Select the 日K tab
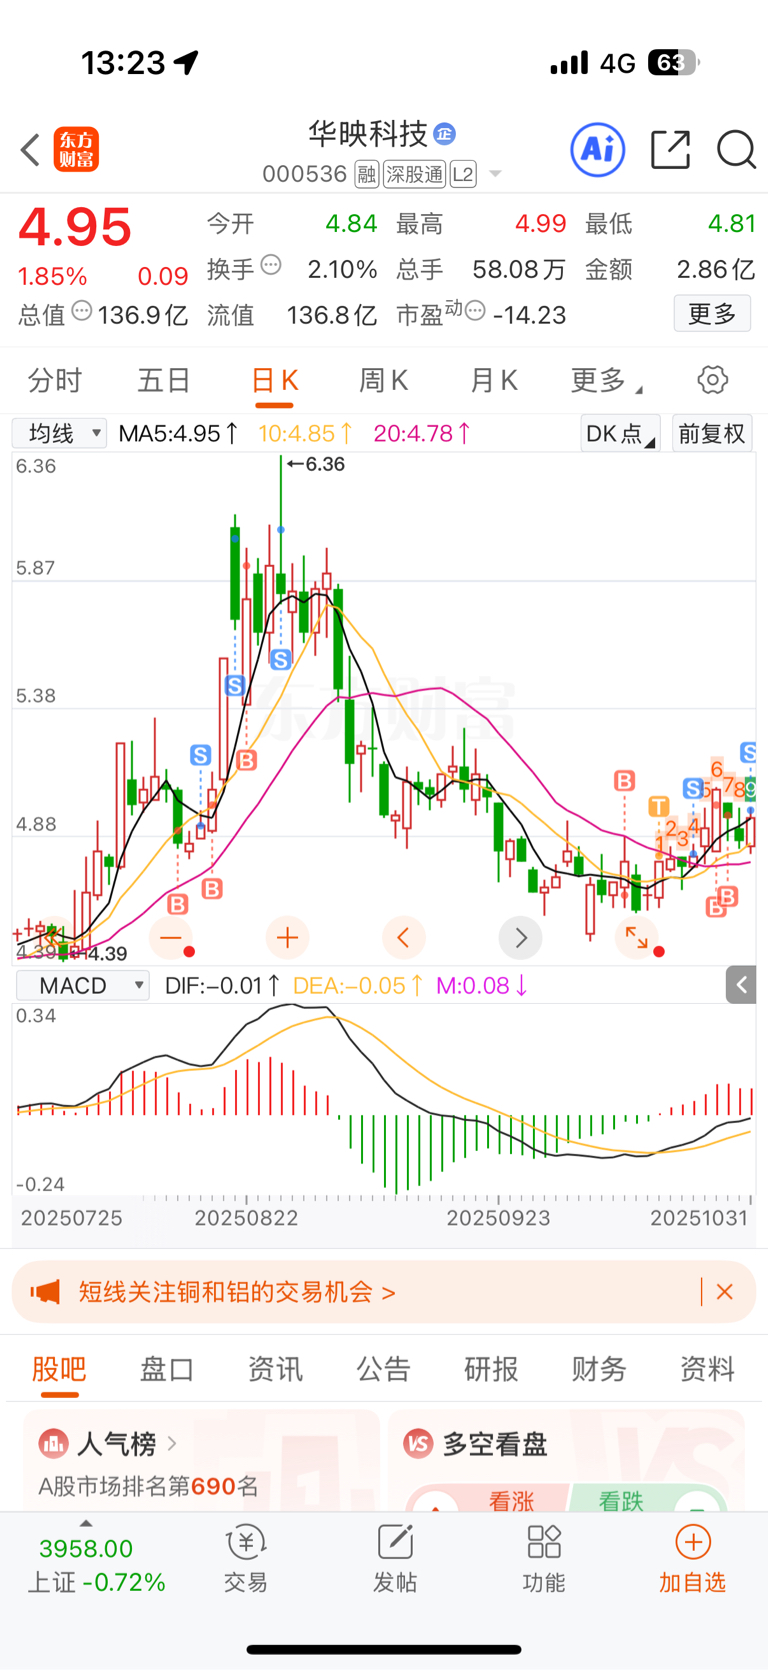Image resolution: width=768 pixels, height=1670 pixels. 274,381
